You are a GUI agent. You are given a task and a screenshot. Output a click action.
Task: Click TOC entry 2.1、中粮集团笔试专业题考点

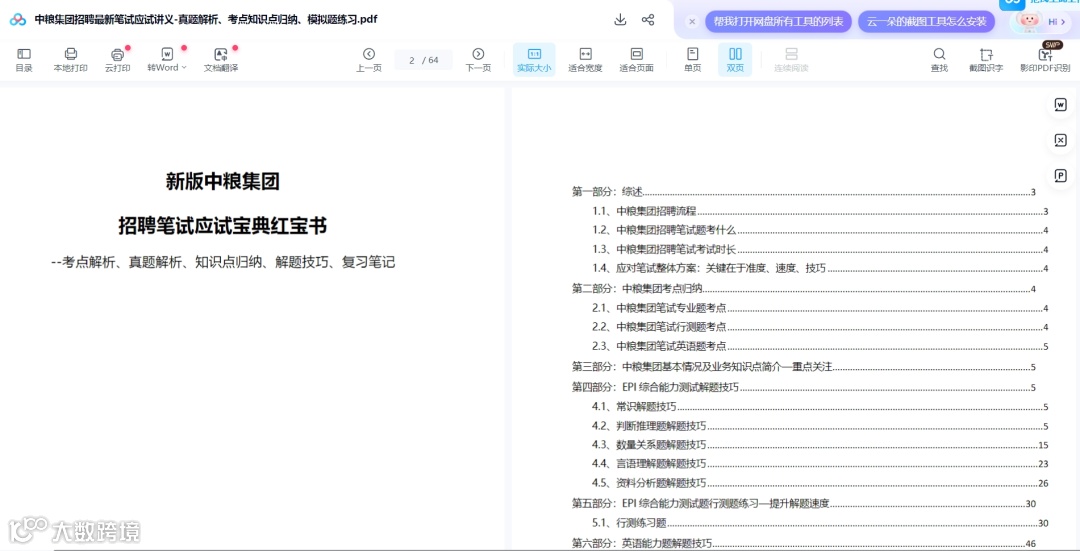[x=820, y=308]
